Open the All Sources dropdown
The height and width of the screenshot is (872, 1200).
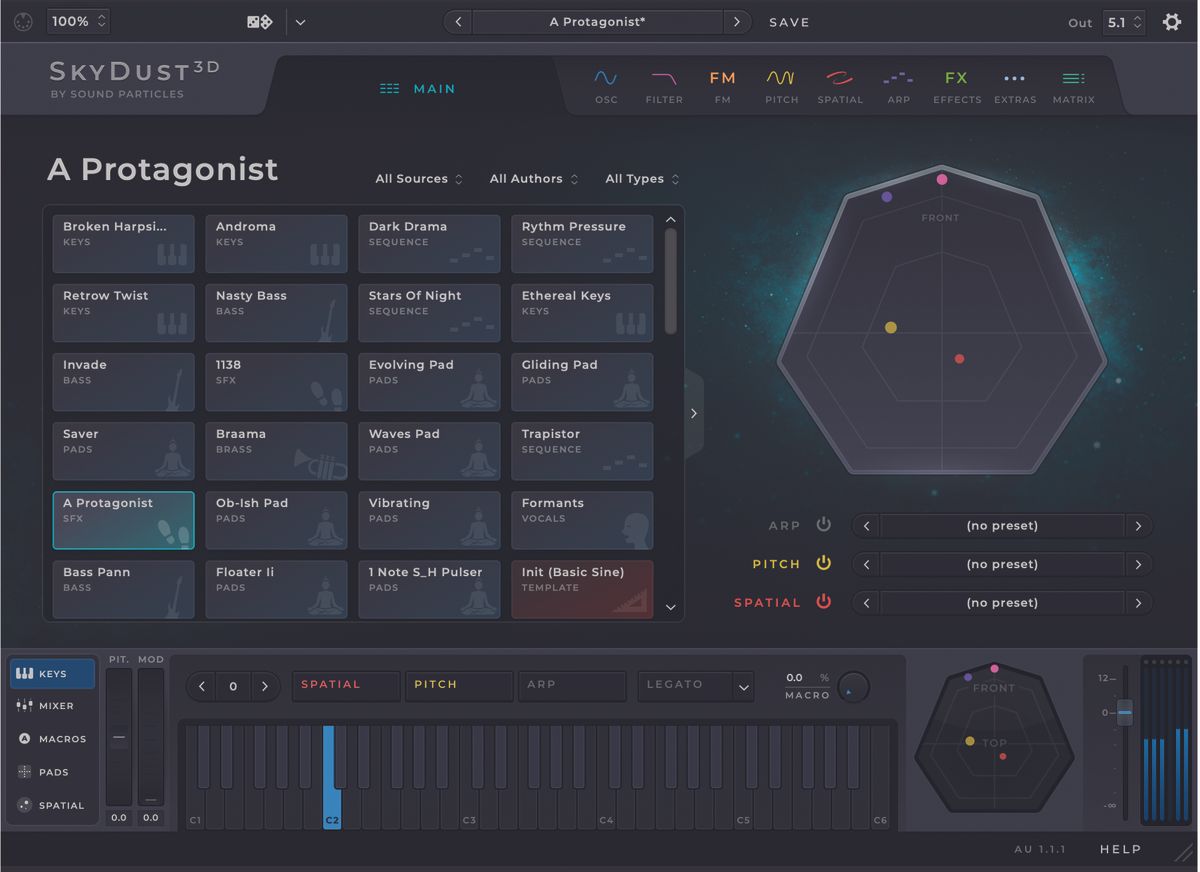tap(418, 178)
